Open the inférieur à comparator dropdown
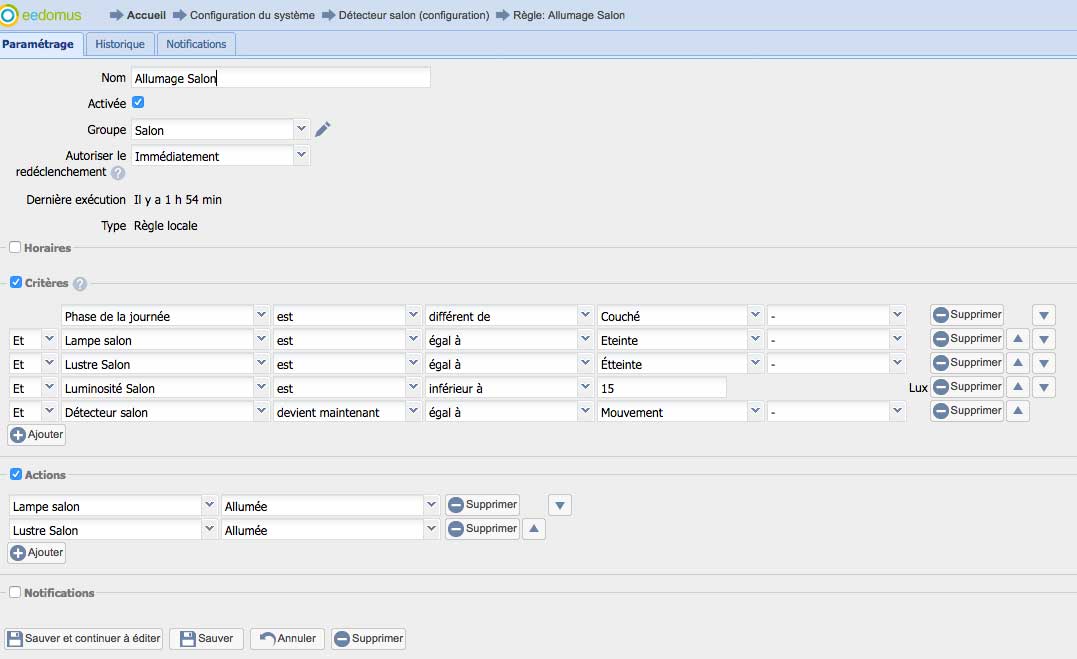 click(585, 388)
